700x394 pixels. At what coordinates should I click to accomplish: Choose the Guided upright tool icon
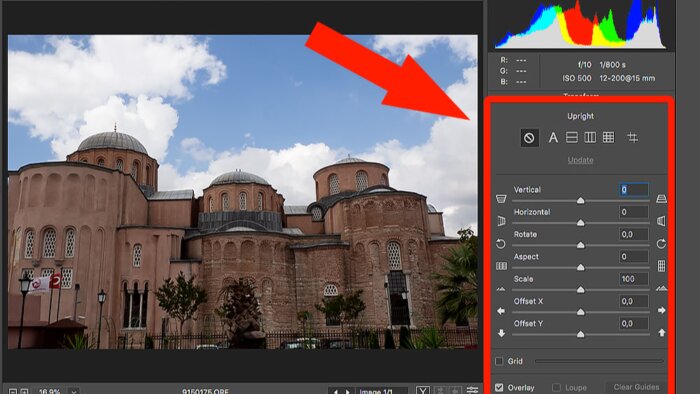pos(632,137)
